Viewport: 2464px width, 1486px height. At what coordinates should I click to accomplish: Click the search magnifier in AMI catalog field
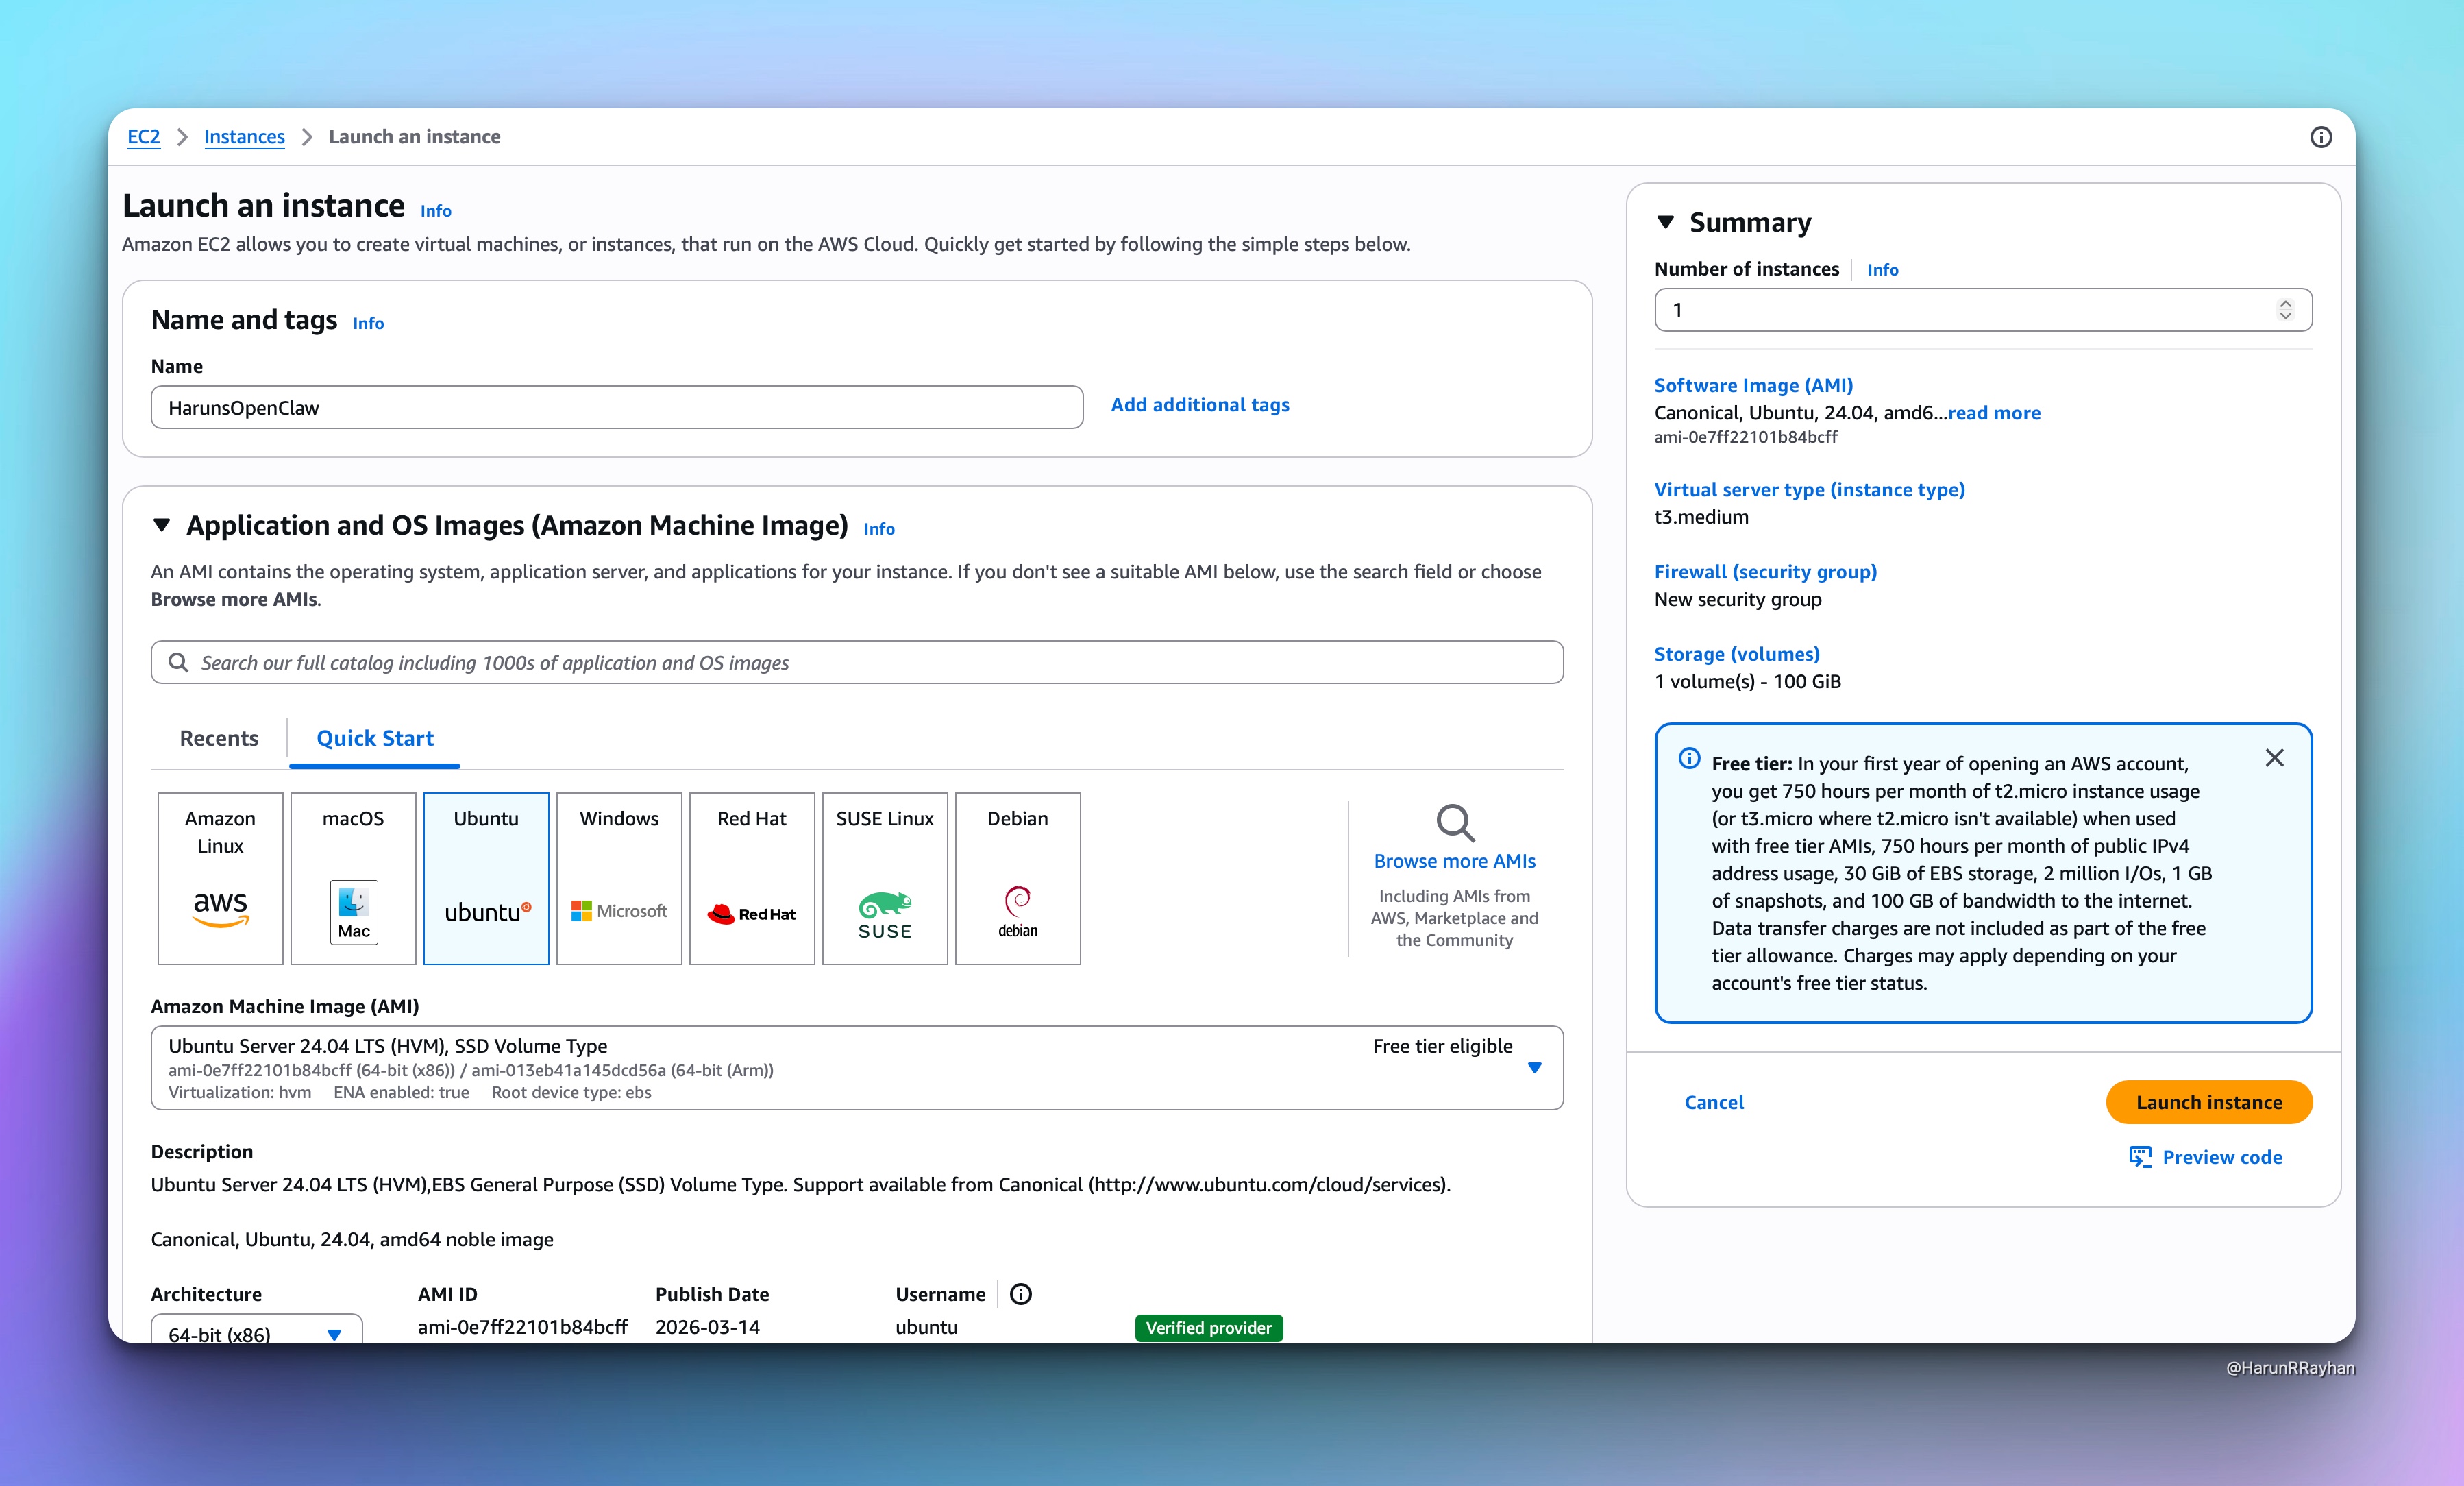click(x=178, y=662)
